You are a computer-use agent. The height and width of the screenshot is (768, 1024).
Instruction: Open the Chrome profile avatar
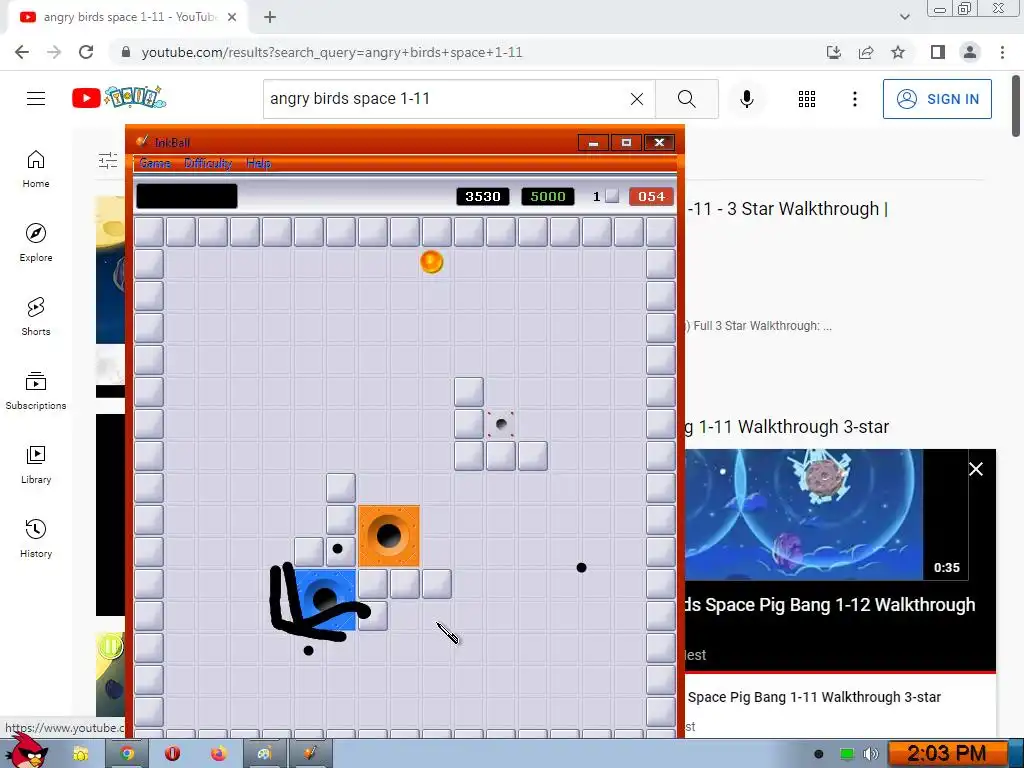click(970, 52)
